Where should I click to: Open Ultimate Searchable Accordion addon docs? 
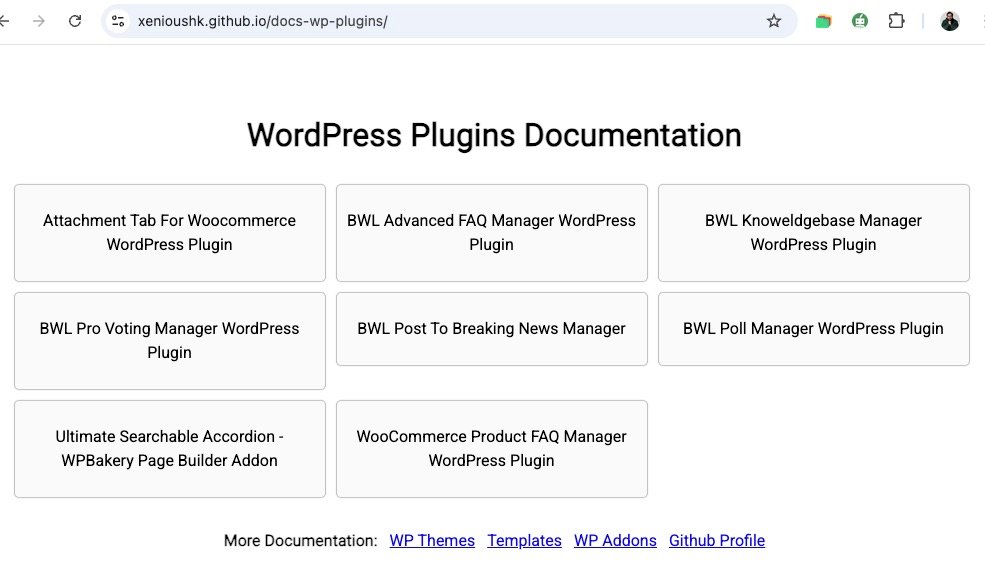pyautogui.click(x=170, y=449)
